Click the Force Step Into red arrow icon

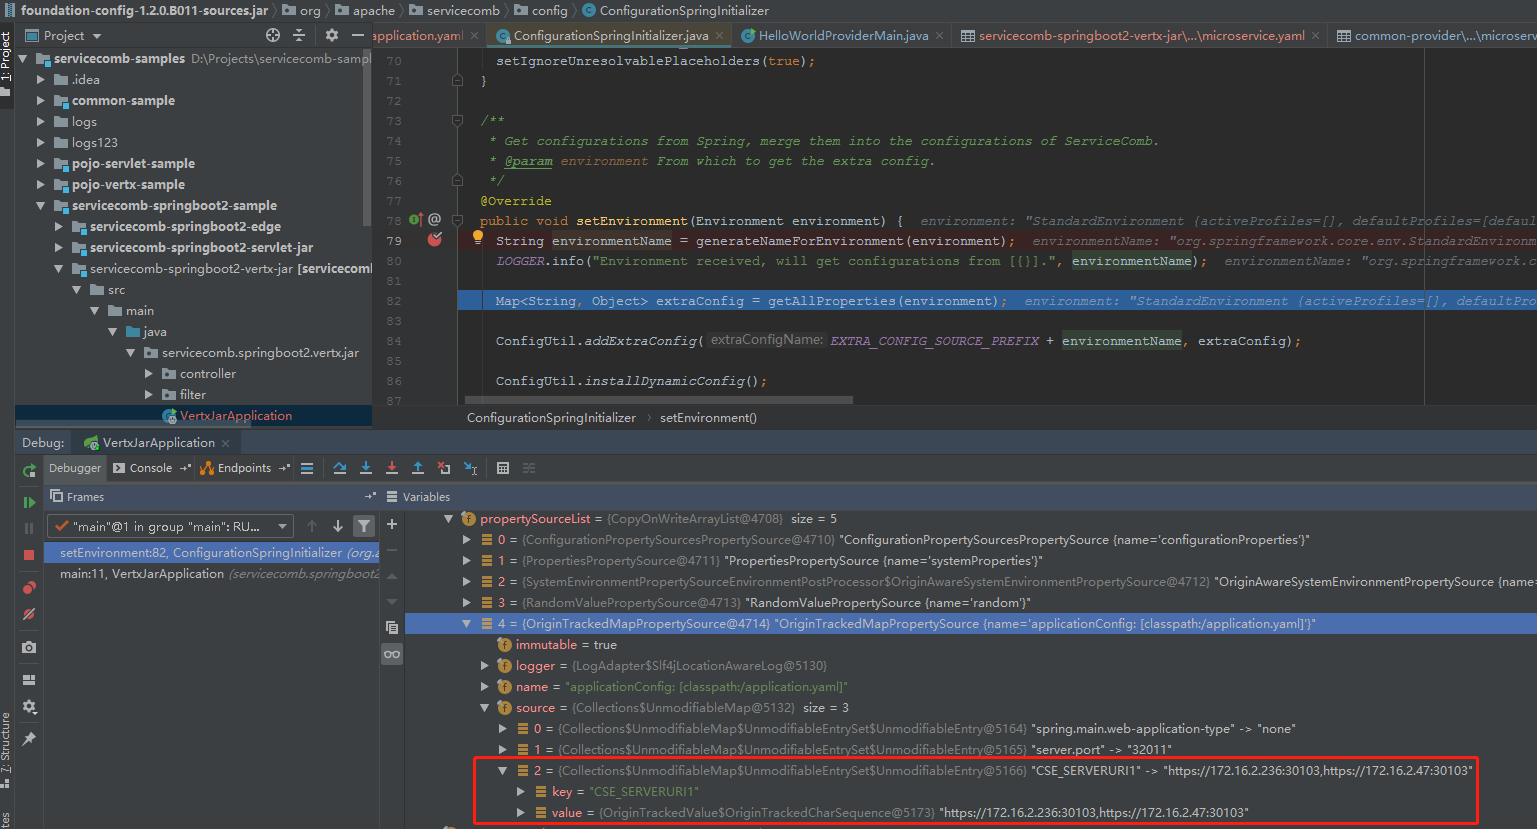391,467
